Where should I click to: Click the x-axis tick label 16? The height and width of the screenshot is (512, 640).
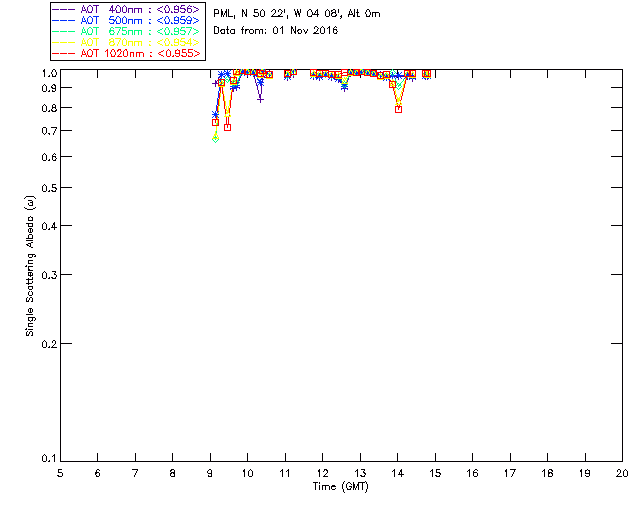pyautogui.click(x=473, y=473)
